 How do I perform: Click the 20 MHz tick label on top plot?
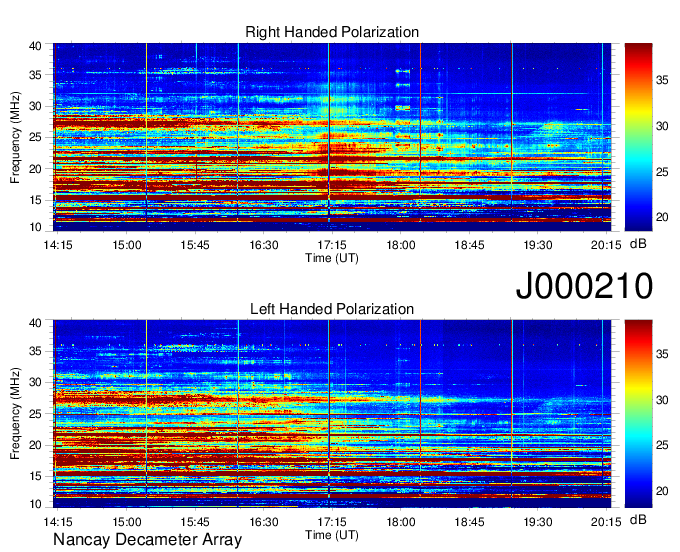coord(35,169)
